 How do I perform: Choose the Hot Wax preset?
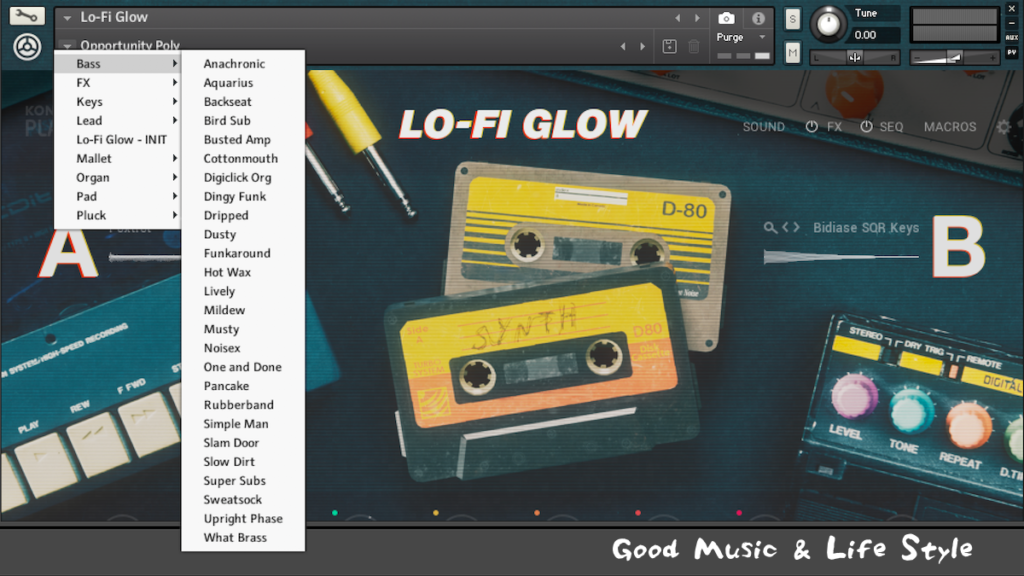pyautogui.click(x=243, y=272)
